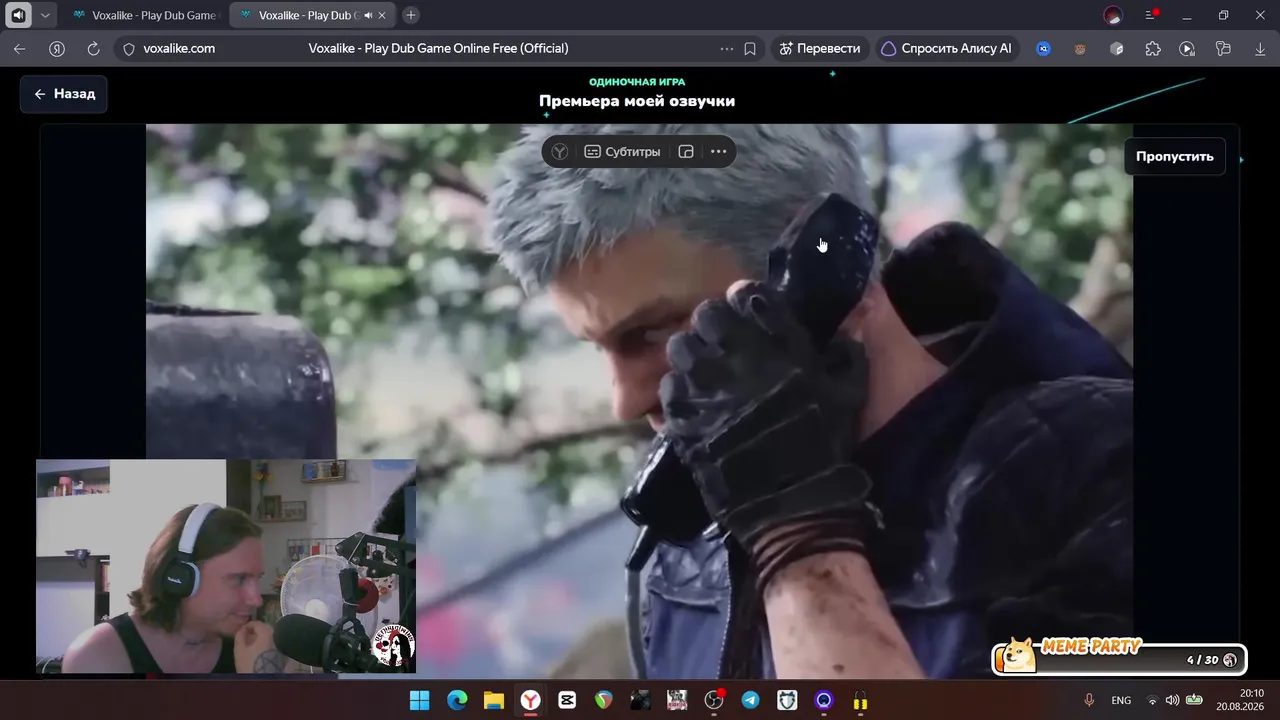Viewport: 1280px width, 720px height.
Task: Open File Explorer from the taskbar
Action: click(493, 700)
